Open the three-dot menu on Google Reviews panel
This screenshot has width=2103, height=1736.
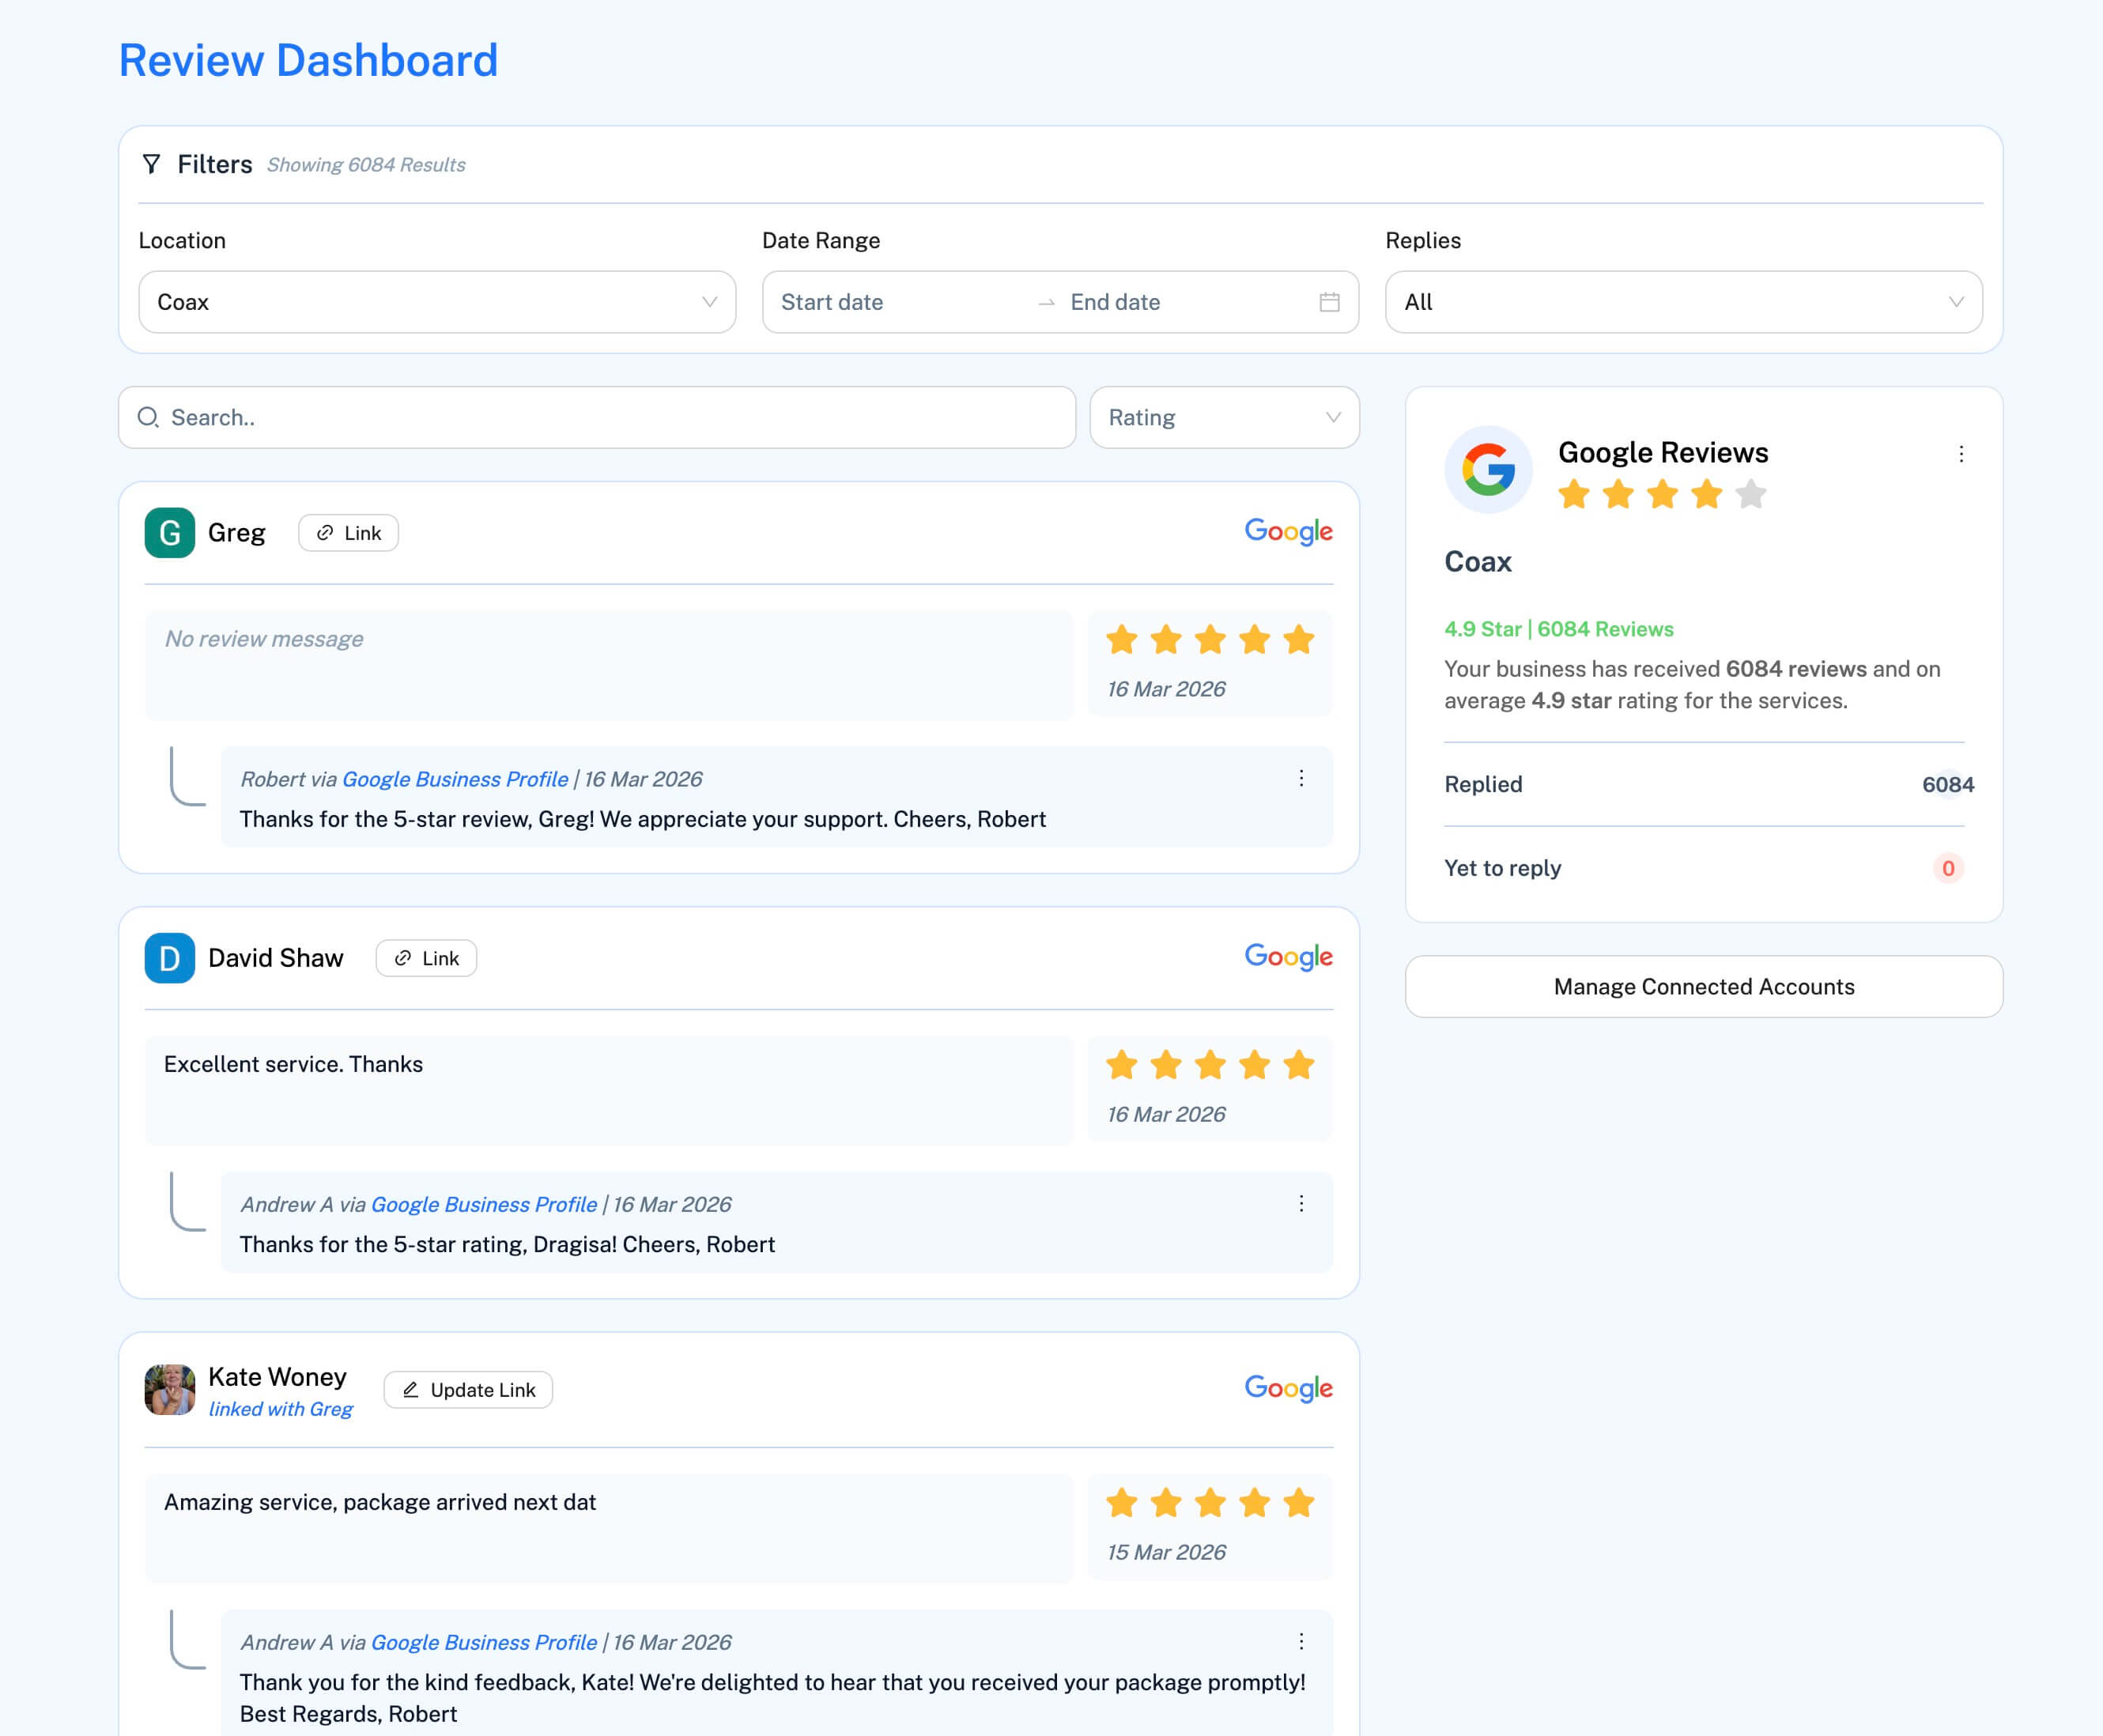(x=1961, y=454)
